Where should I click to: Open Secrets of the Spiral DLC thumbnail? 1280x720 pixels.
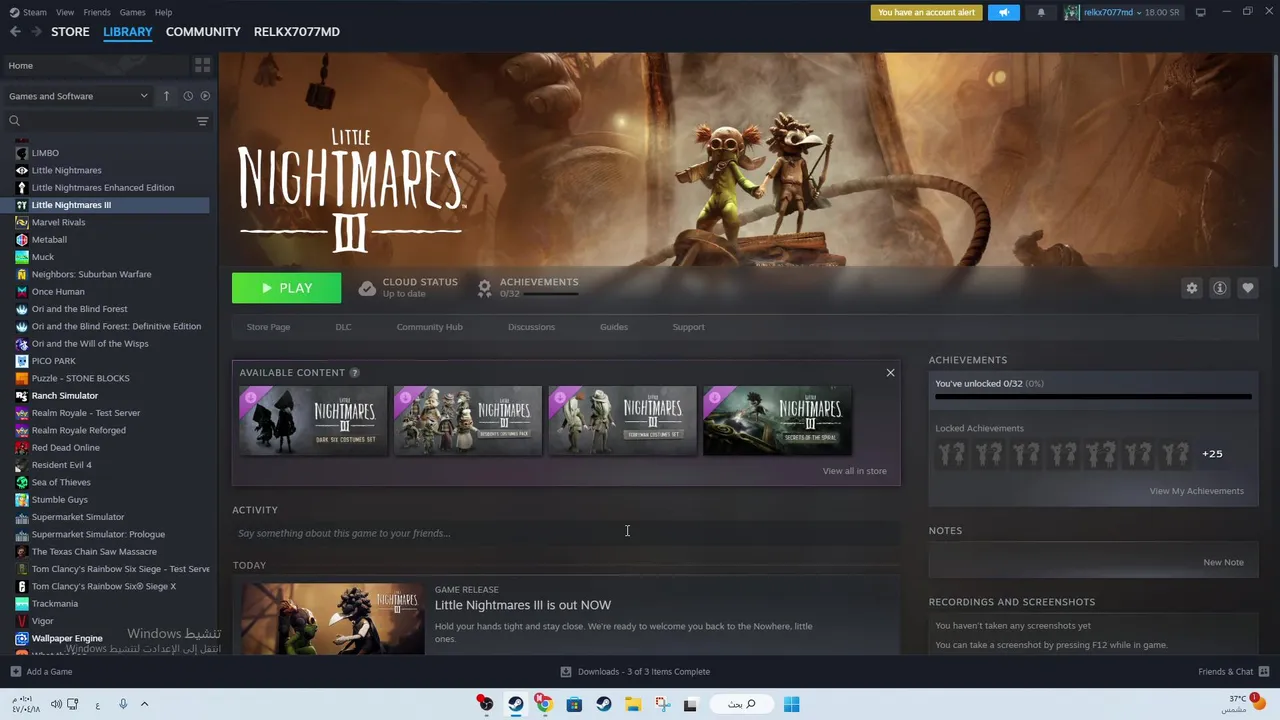(777, 420)
